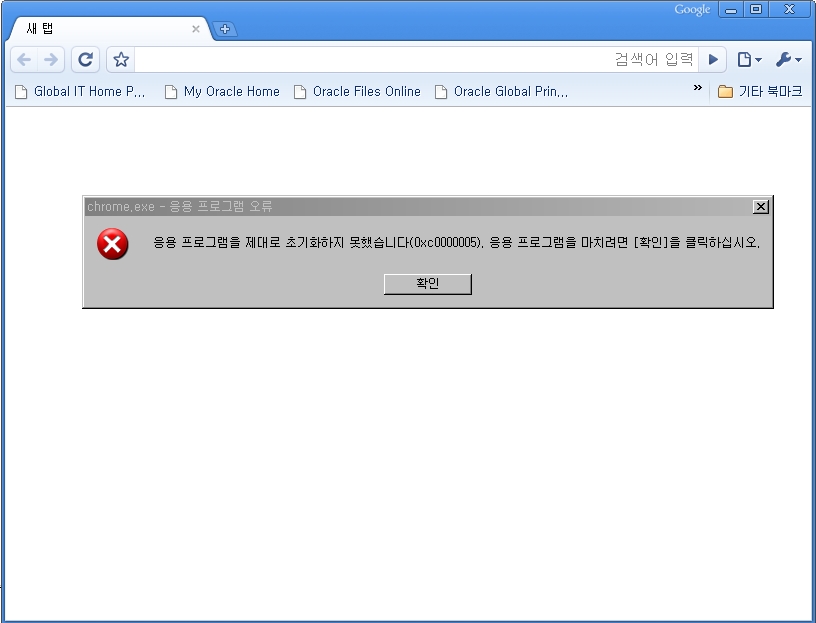Screen dimensions: 816x623
Task: Minimize the Chrome browser window
Action: pyautogui.click(x=731, y=9)
